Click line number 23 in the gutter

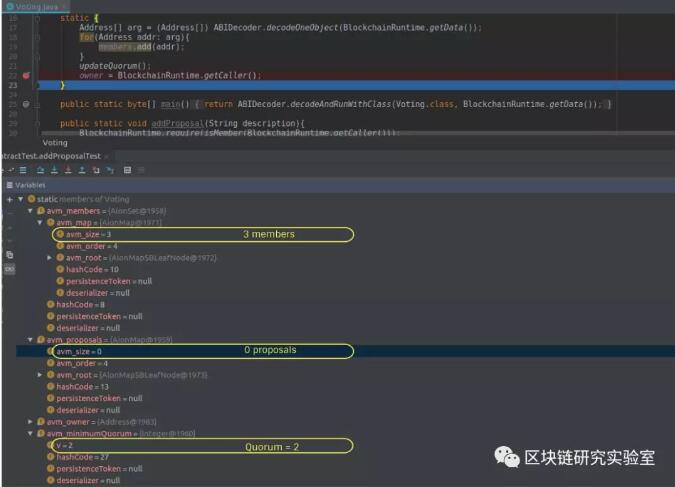click(12, 85)
